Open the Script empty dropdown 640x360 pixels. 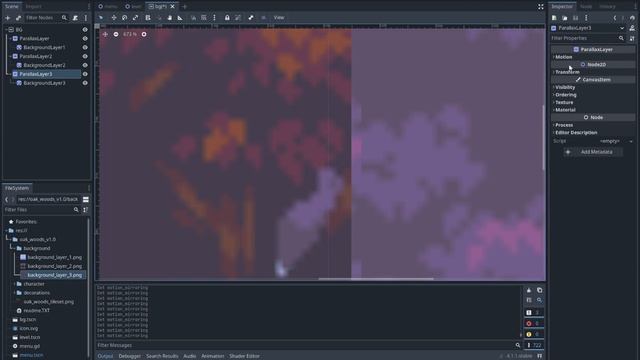pos(616,141)
